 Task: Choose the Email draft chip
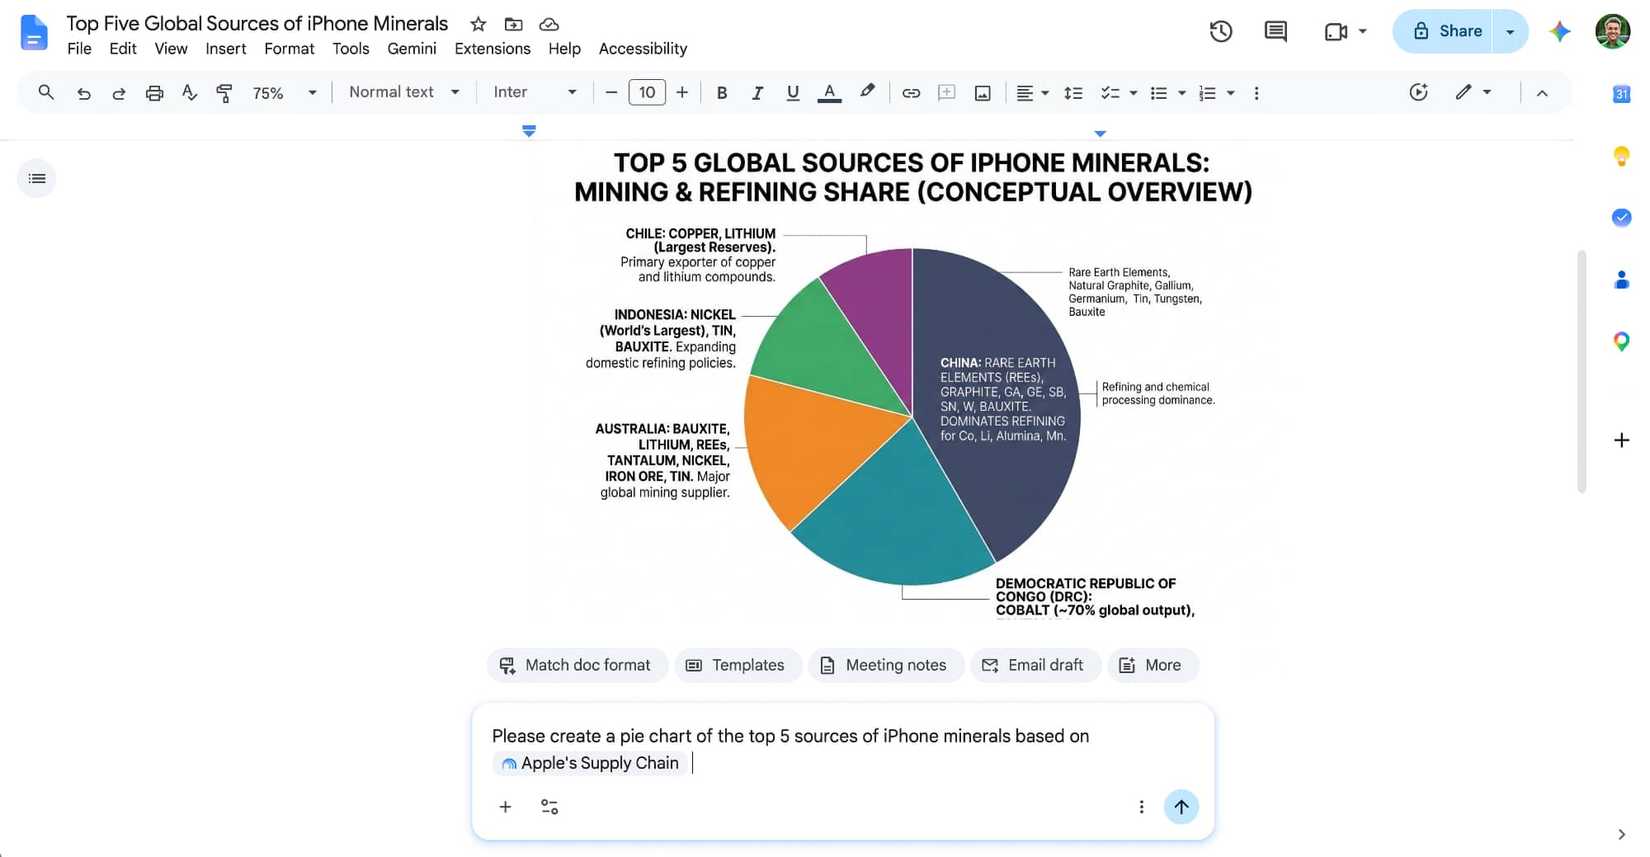click(x=1035, y=665)
